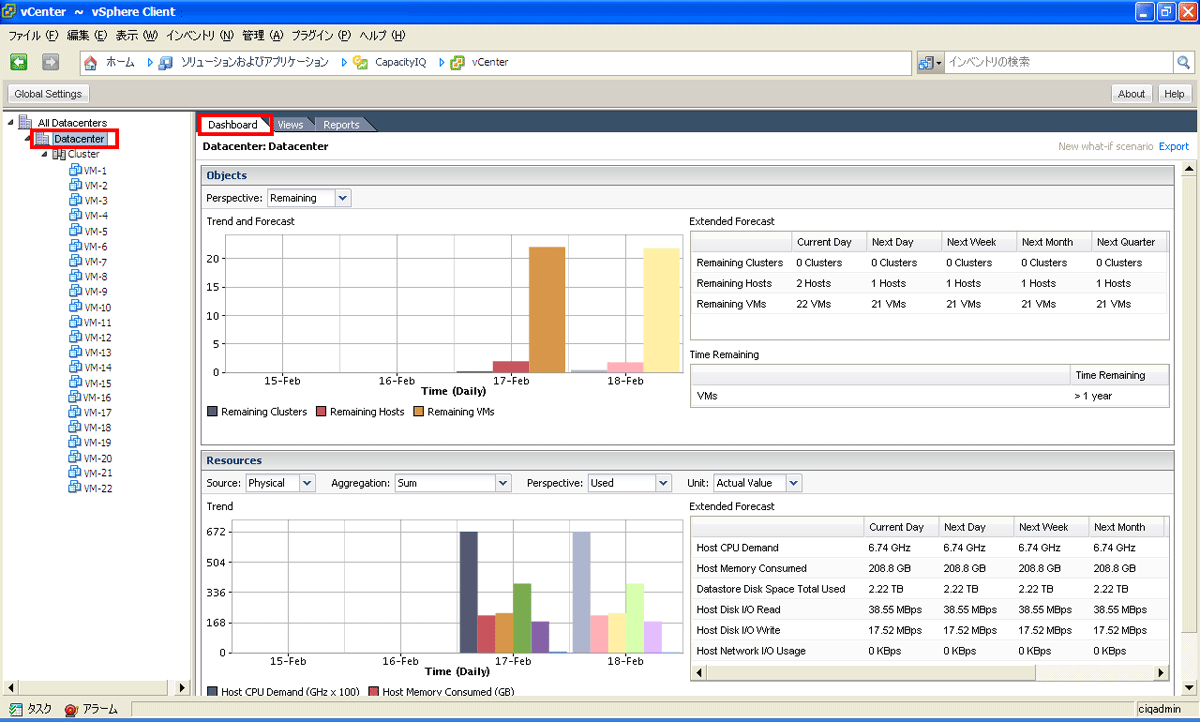Screen dimensions: 1200x722
Task: Open the ファイル menu
Action: [x=33, y=35]
